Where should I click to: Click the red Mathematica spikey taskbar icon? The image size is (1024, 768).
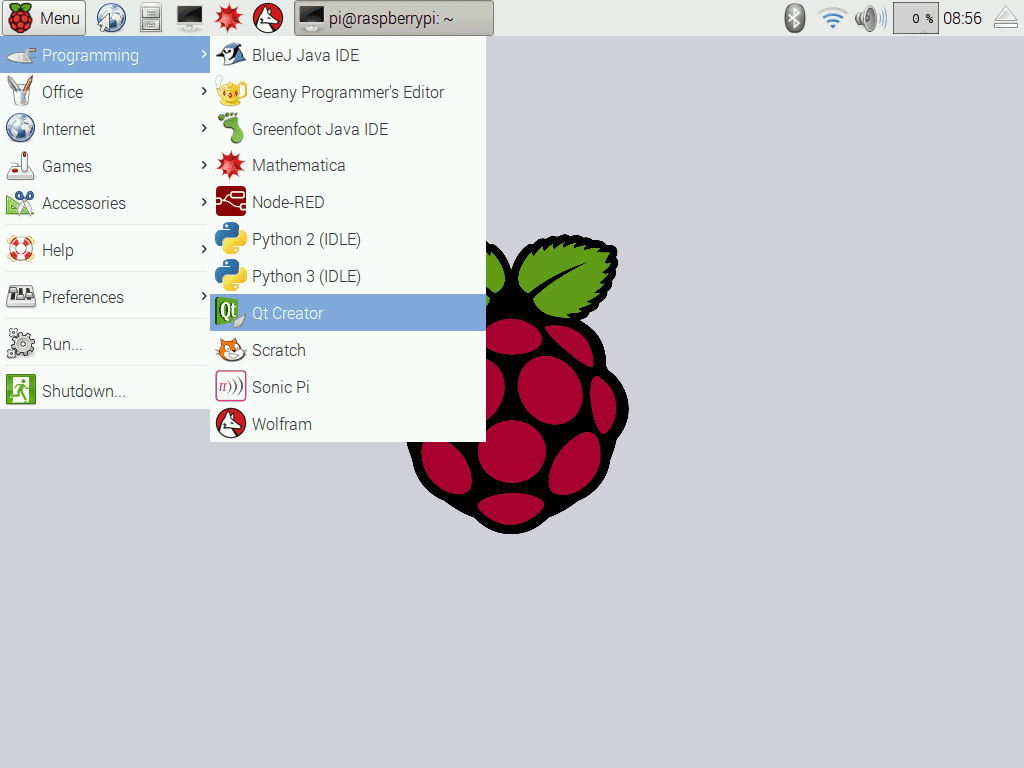coord(229,18)
